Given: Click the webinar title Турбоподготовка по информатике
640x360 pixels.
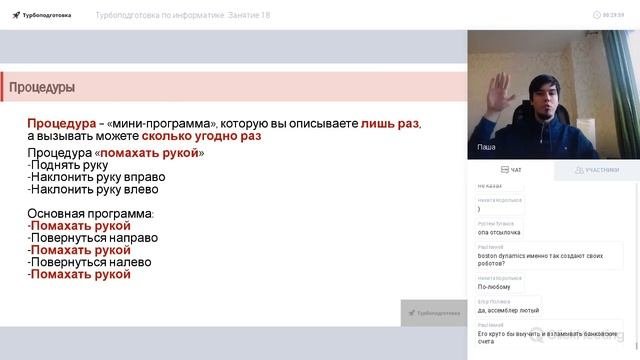Looking at the screenshot, I should [x=183, y=15].
